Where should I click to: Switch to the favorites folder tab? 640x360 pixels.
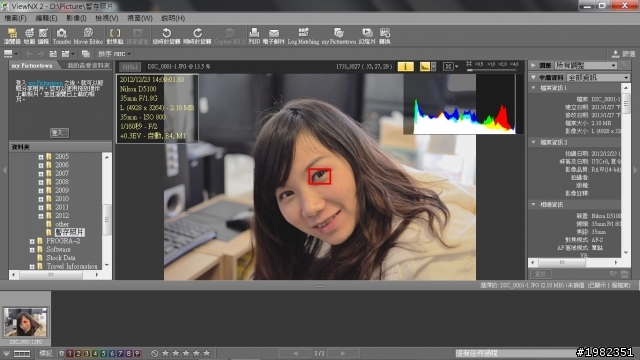[88, 65]
